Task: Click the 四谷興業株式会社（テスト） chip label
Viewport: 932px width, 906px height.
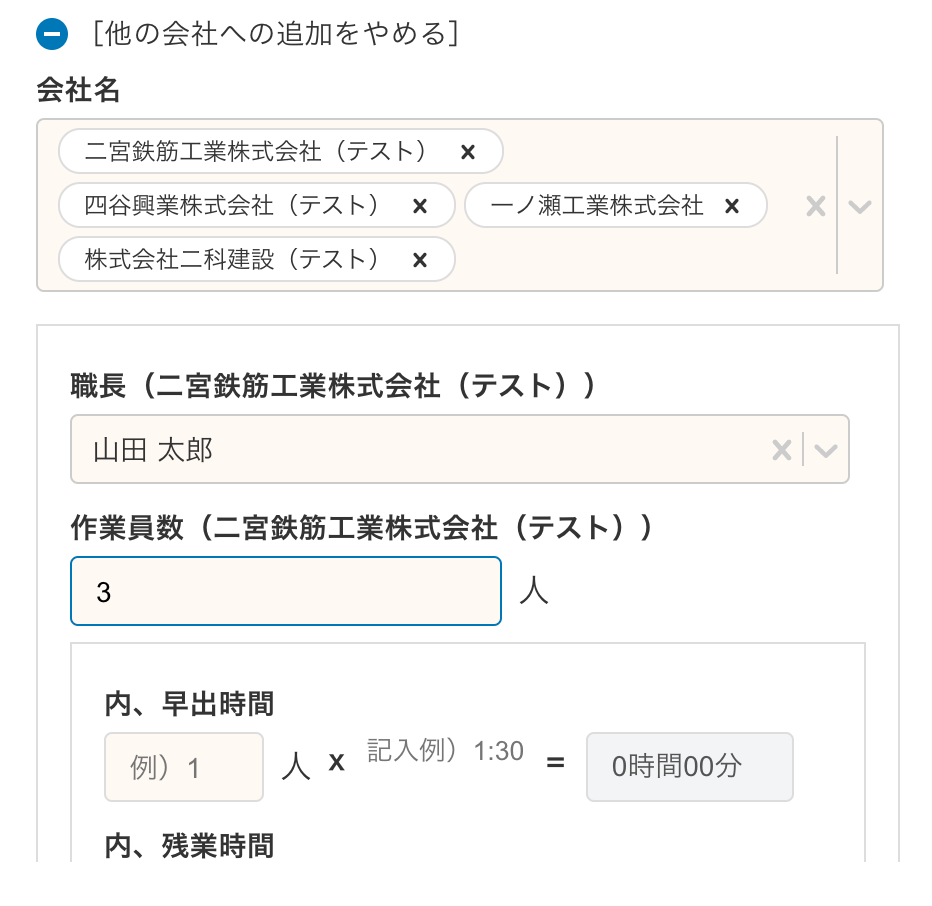Action: [x=232, y=206]
